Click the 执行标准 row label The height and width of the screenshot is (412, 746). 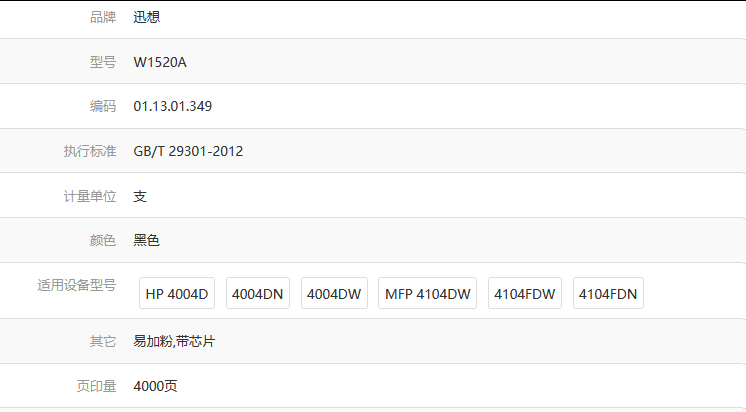[x=90, y=151]
